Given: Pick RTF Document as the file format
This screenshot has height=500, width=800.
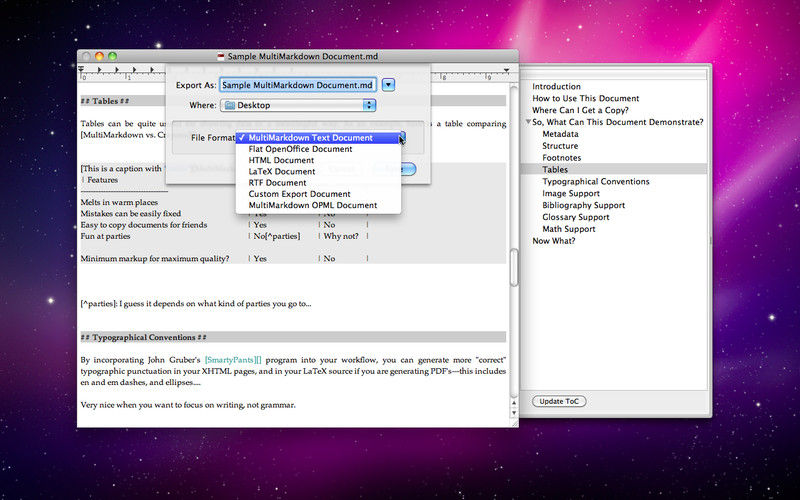Looking at the screenshot, I should [x=318, y=183].
